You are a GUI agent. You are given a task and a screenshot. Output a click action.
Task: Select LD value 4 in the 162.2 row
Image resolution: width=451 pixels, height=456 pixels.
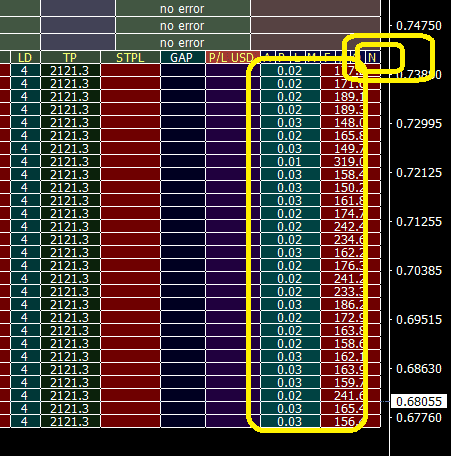coord(24,253)
